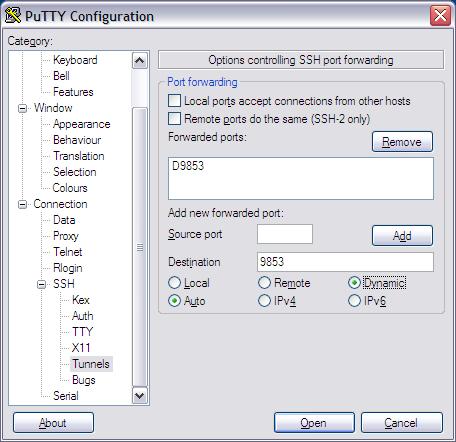Click the Source port input field
The width and height of the screenshot is (456, 442).
[x=285, y=234]
